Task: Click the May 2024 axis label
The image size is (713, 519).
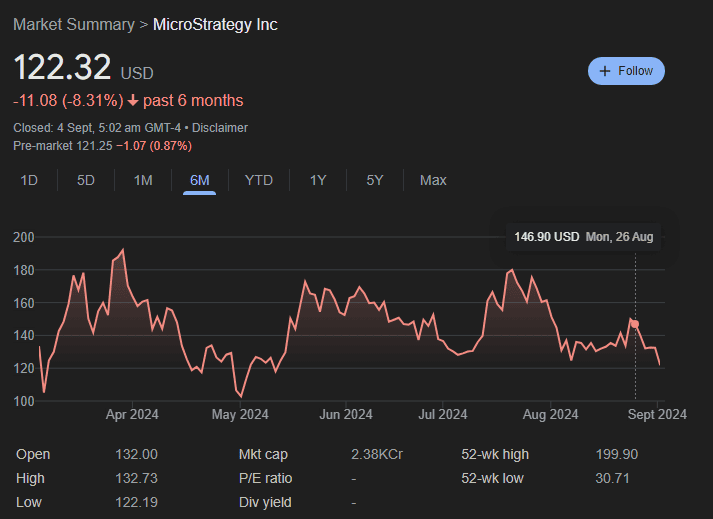Action: click(240, 414)
